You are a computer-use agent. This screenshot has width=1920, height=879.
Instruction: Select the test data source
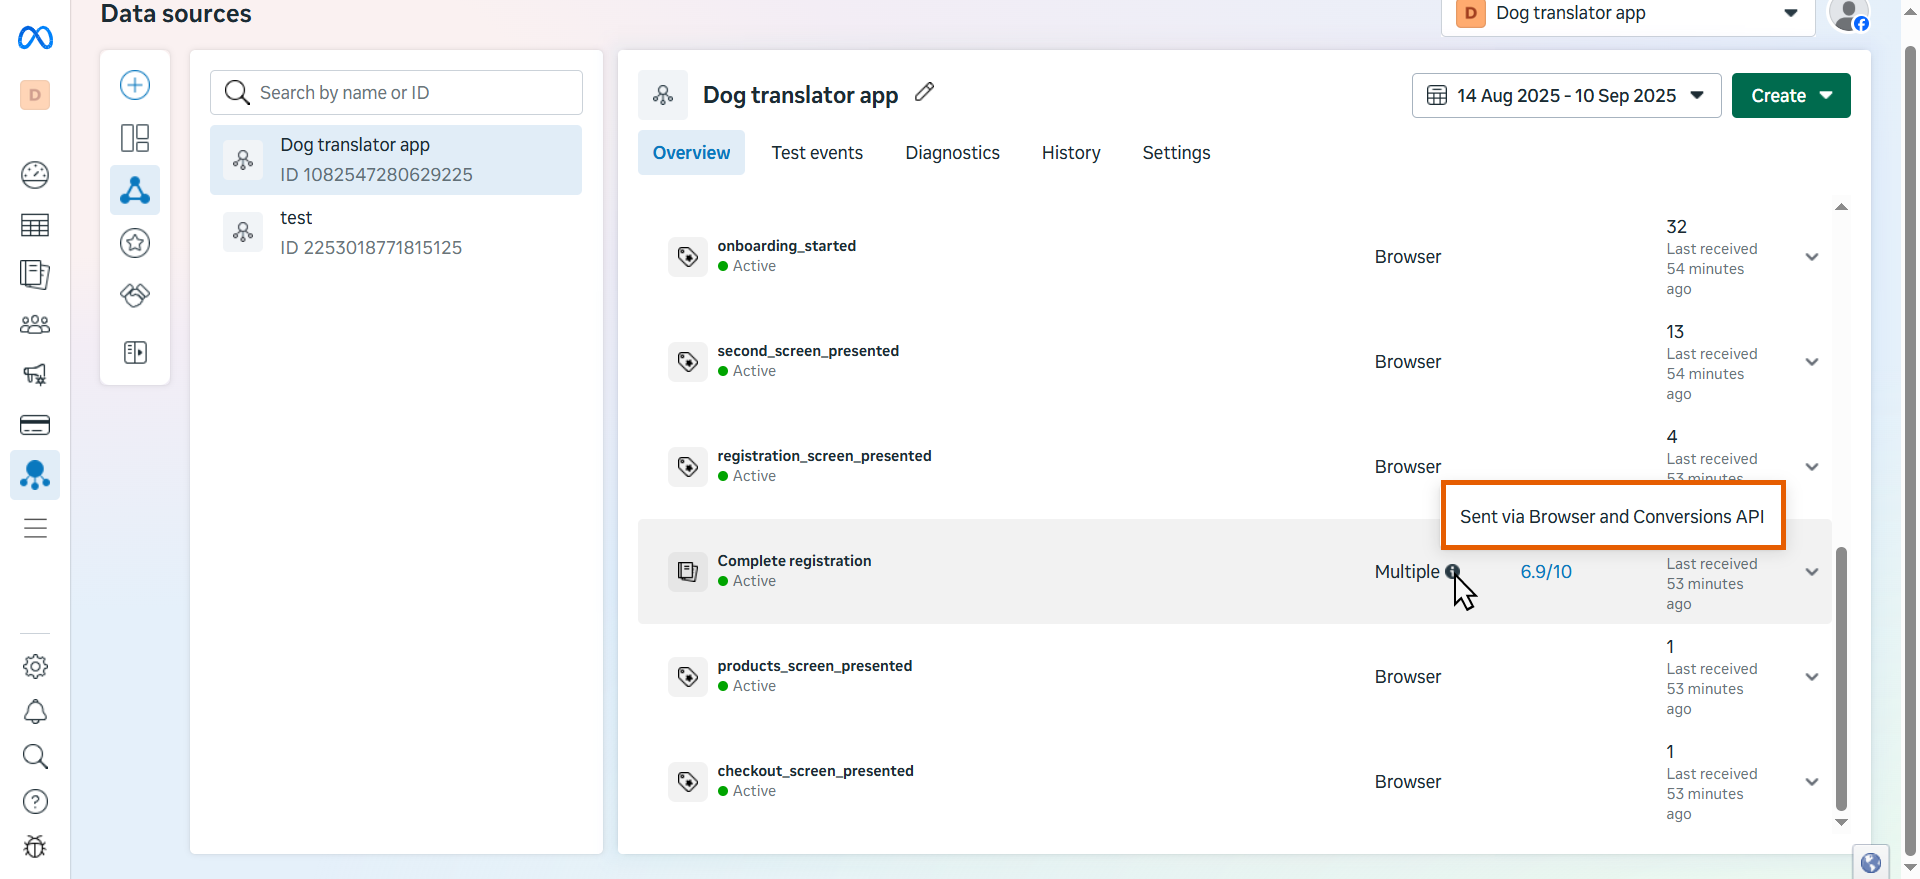tap(396, 233)
